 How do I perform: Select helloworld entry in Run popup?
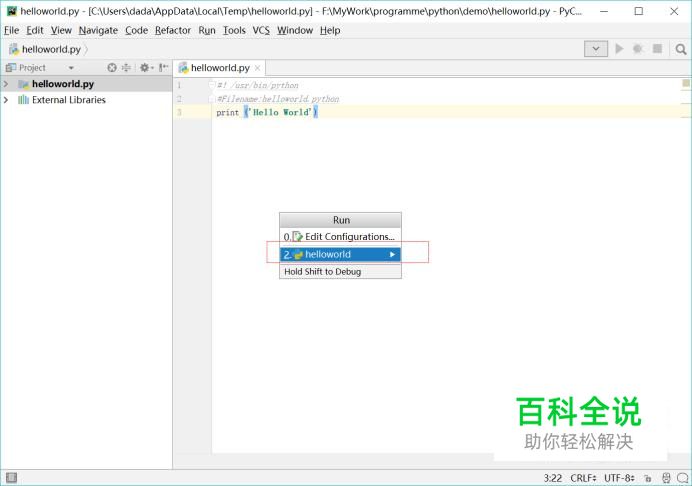(x=340, y=254)
